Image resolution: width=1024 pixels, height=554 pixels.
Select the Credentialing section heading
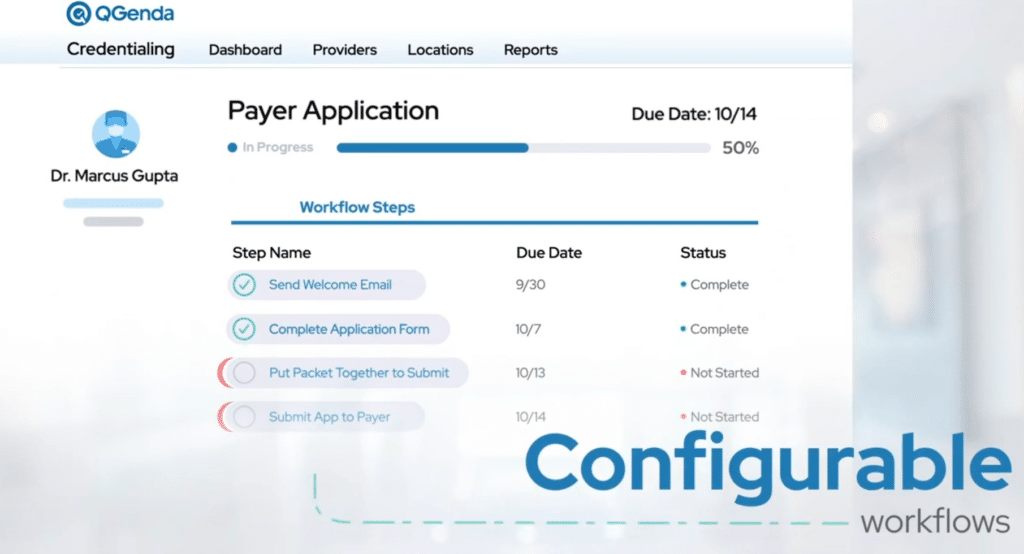click(x=120, y=49)
